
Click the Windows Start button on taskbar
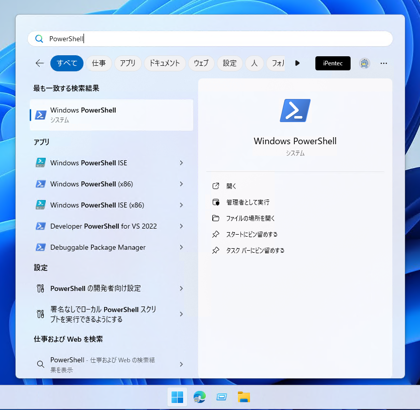177,397
